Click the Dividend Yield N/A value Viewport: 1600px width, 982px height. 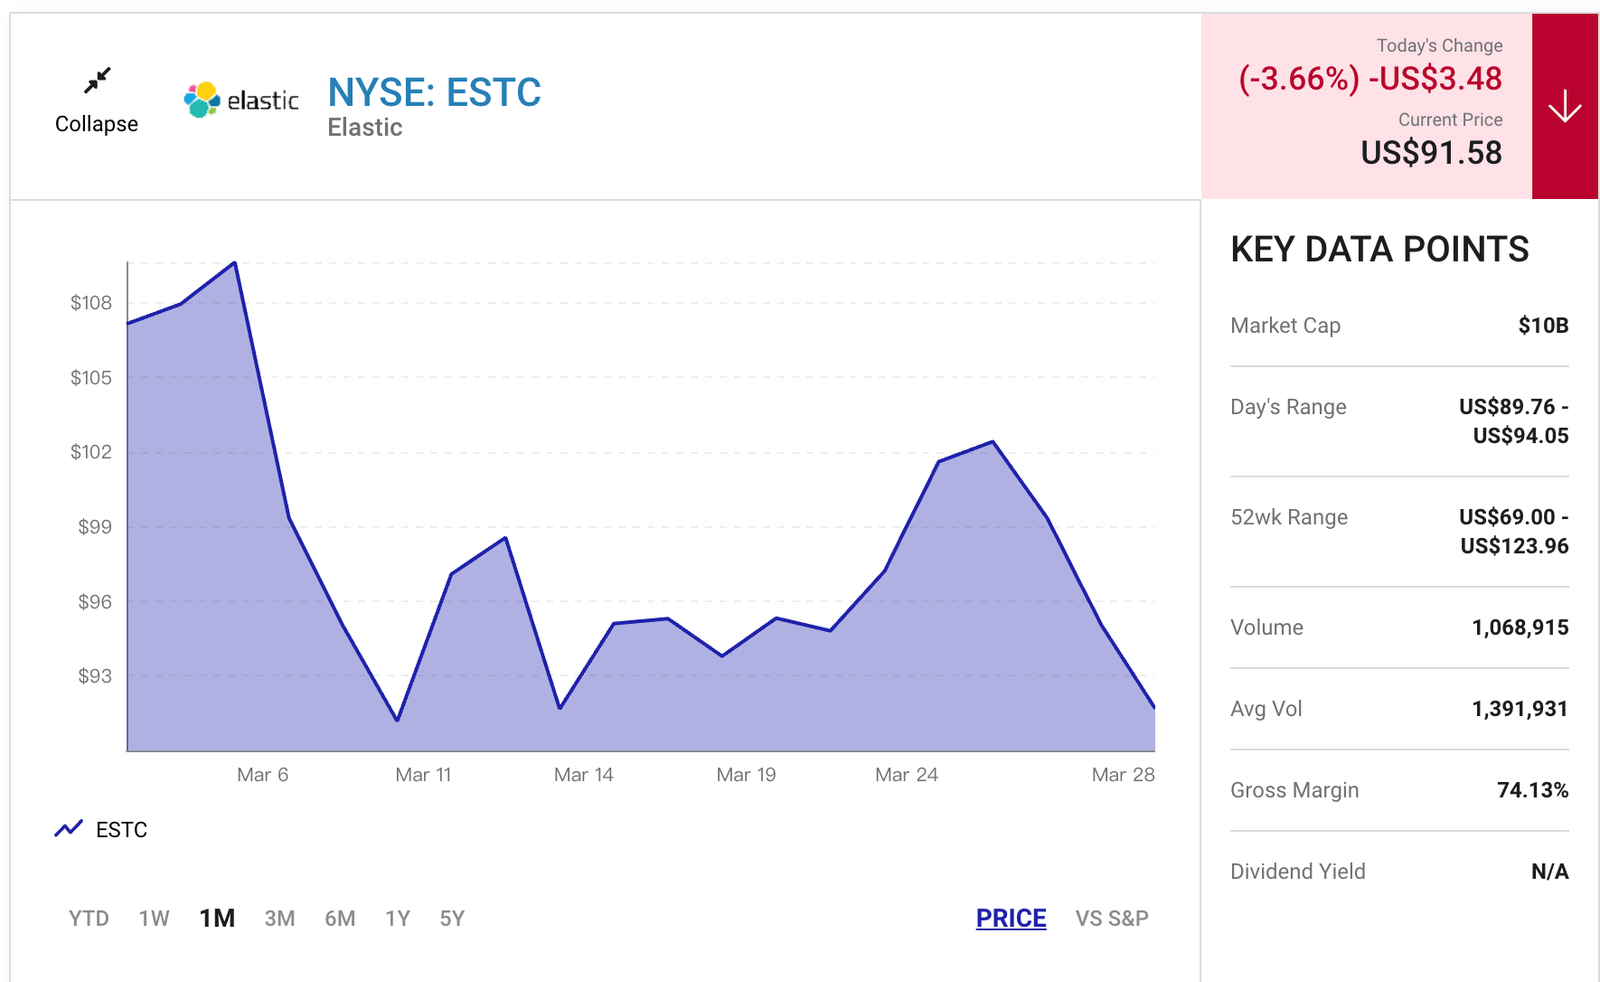[1550, 872]
